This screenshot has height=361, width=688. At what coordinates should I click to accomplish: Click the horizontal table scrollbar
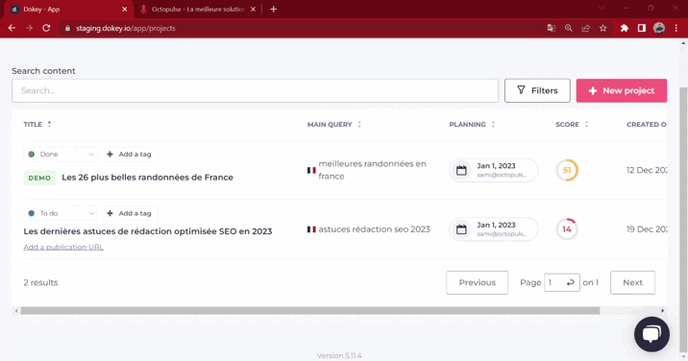click(x=310, y=311)
